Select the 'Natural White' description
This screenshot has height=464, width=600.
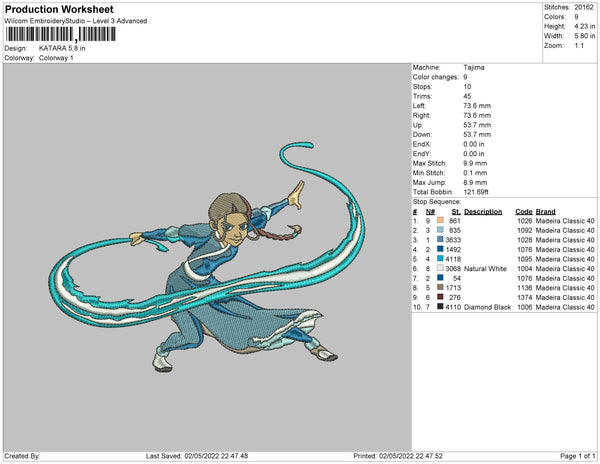[x=485, y=269]
